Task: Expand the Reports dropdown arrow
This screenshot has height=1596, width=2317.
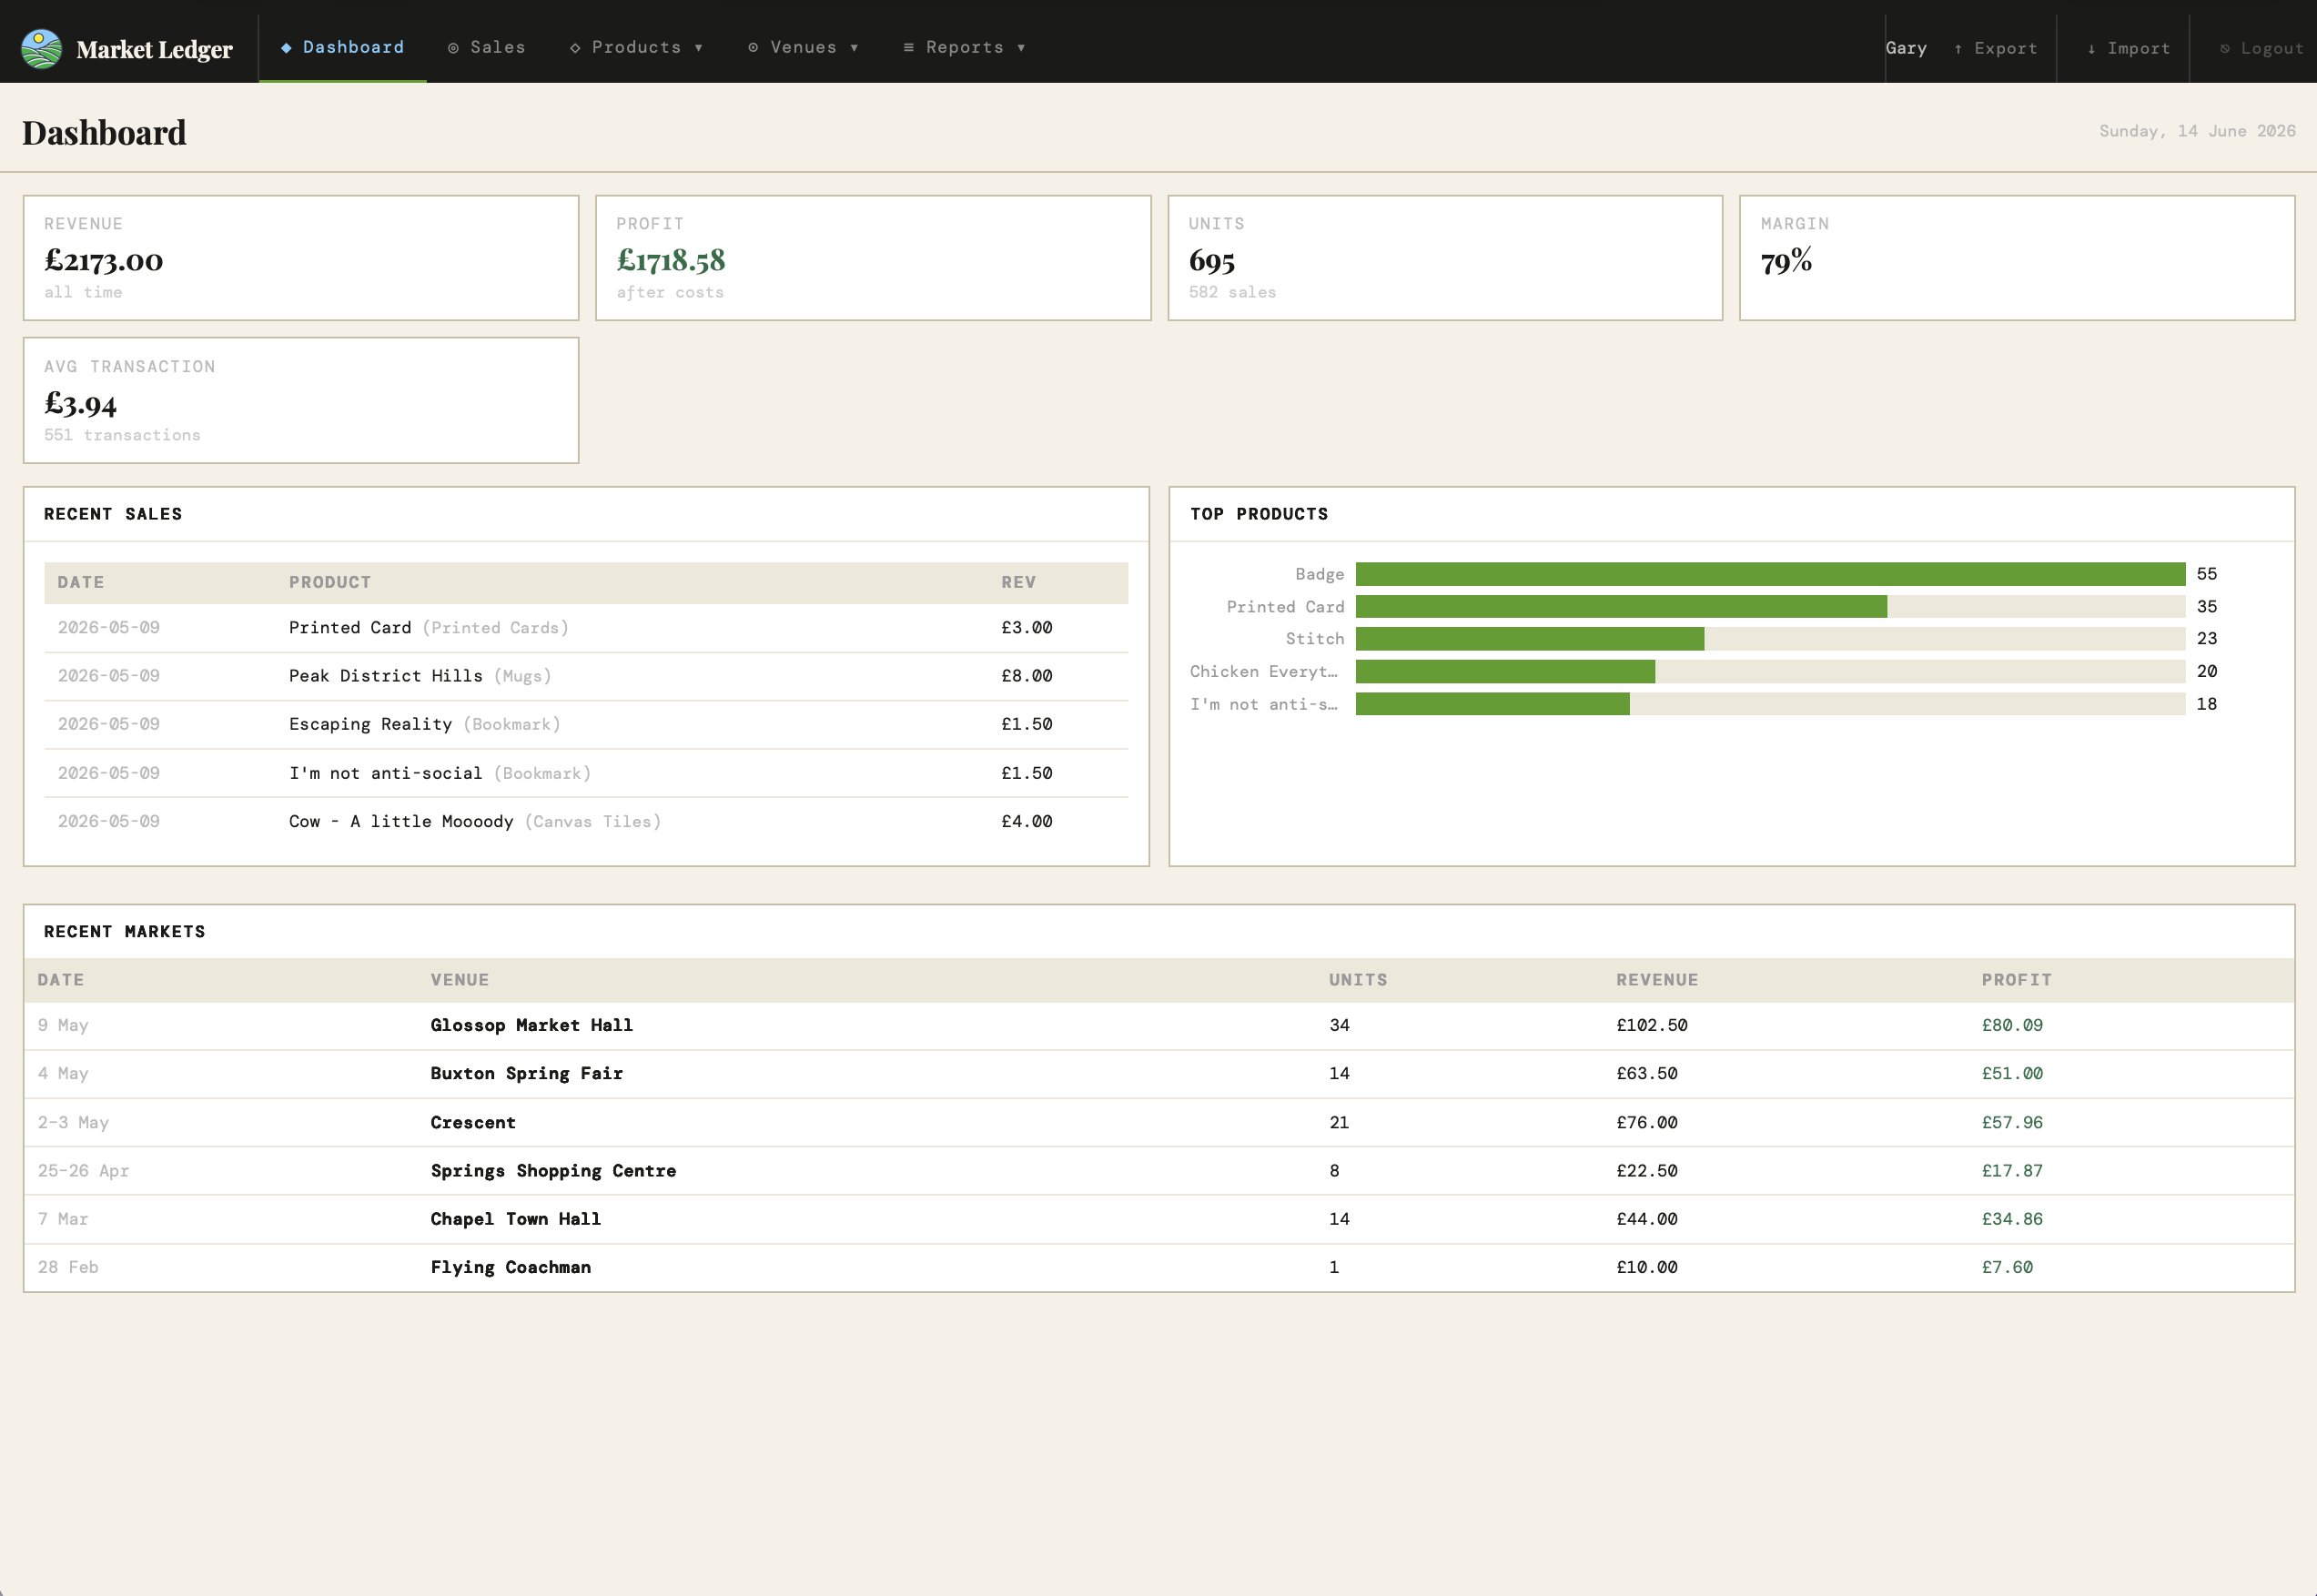Action: point(1021,48)
